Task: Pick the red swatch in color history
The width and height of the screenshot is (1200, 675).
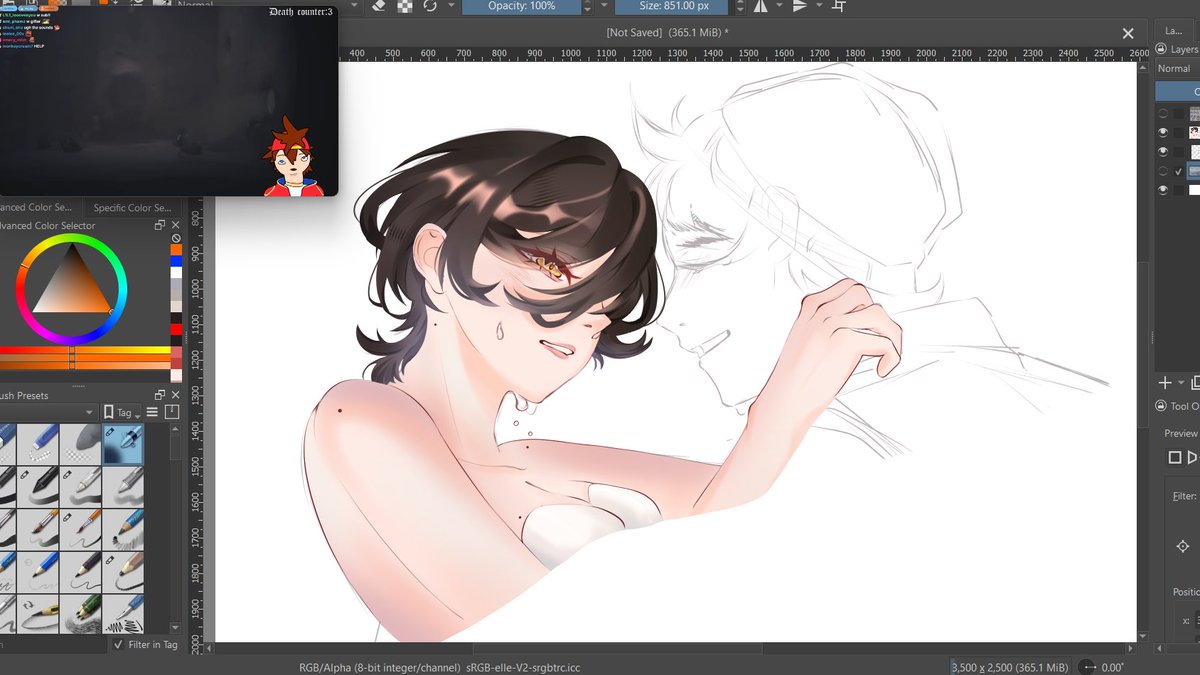Action: coord(176,329)
